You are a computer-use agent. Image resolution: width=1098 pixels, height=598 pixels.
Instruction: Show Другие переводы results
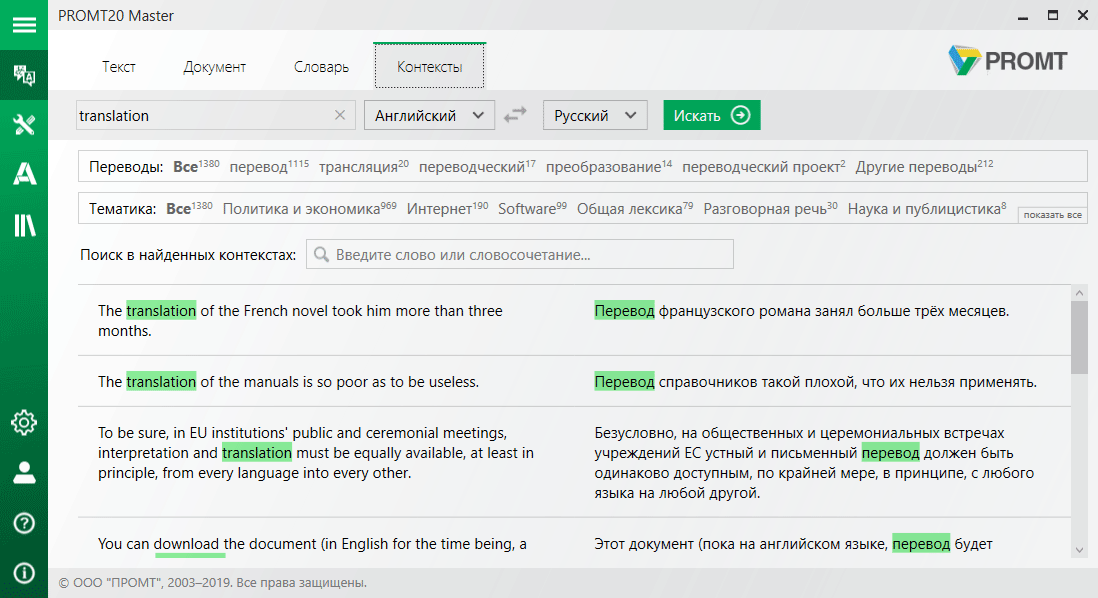coord(924,167)
